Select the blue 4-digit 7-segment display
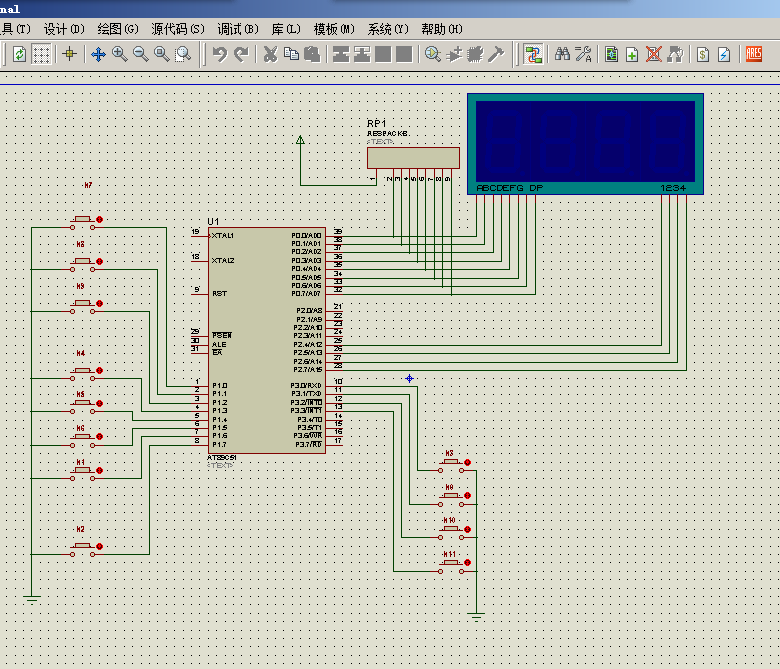This screenshot has width=780, height=669. click(x=585, y=144)
